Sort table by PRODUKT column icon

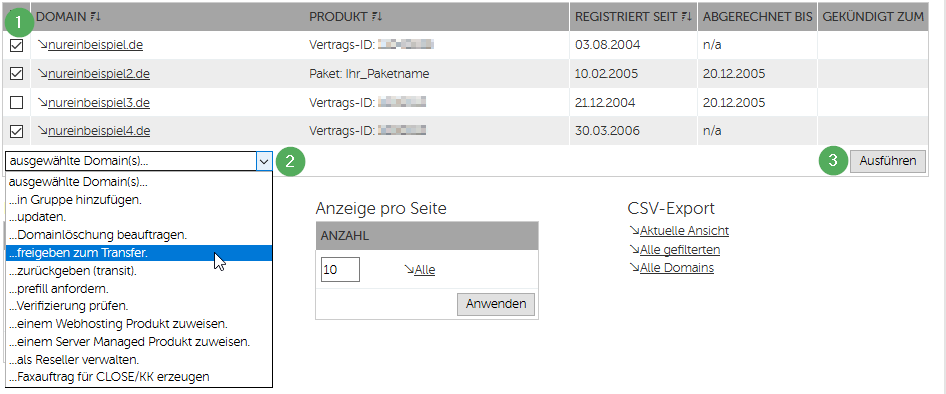coord(377,17)
